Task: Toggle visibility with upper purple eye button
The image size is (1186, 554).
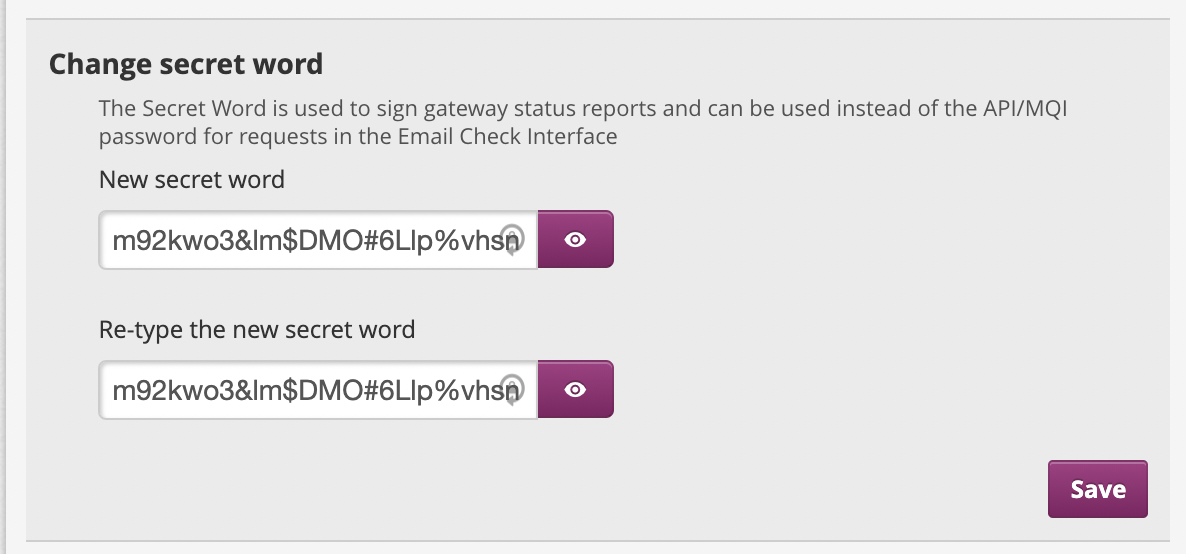Action: tap(575, 239)
